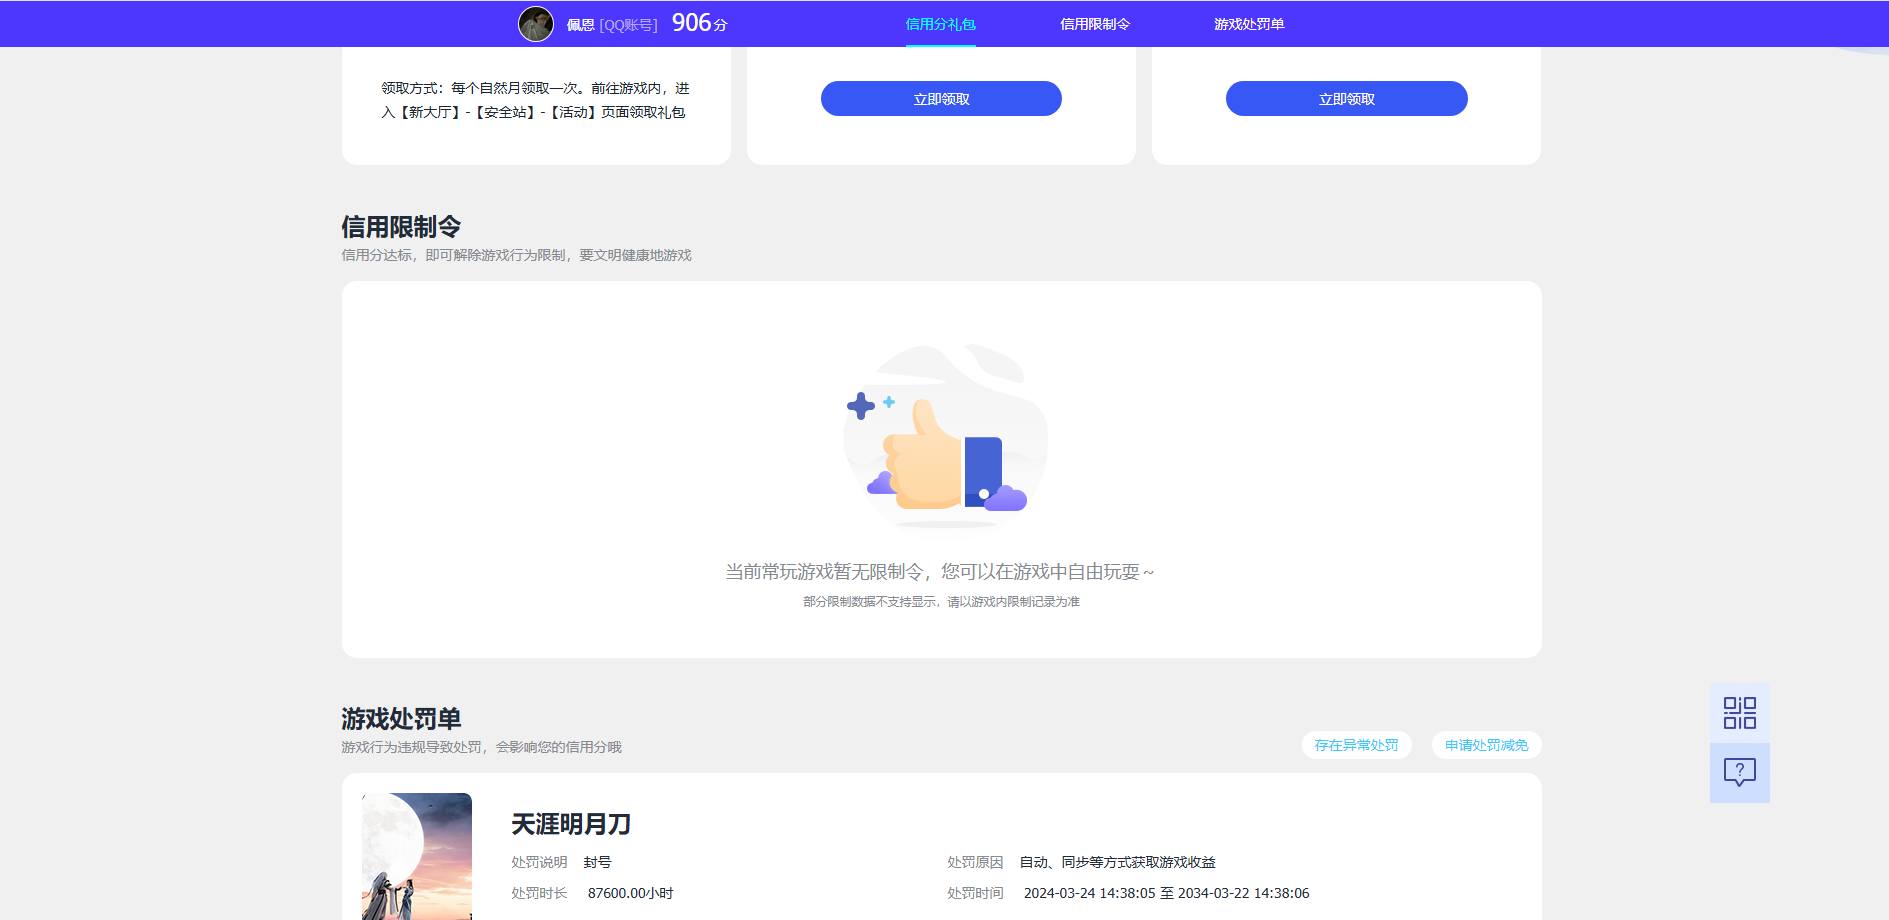Switch to the 信用分礼包 tab
This screenshot has height=920, width=1889.
tap(940, 24)
